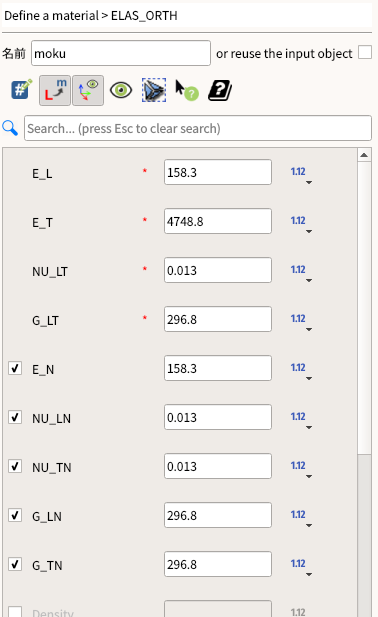Open the dropdown arrow next to NU_LT value
378x617 pixels.
coord(309,281)
